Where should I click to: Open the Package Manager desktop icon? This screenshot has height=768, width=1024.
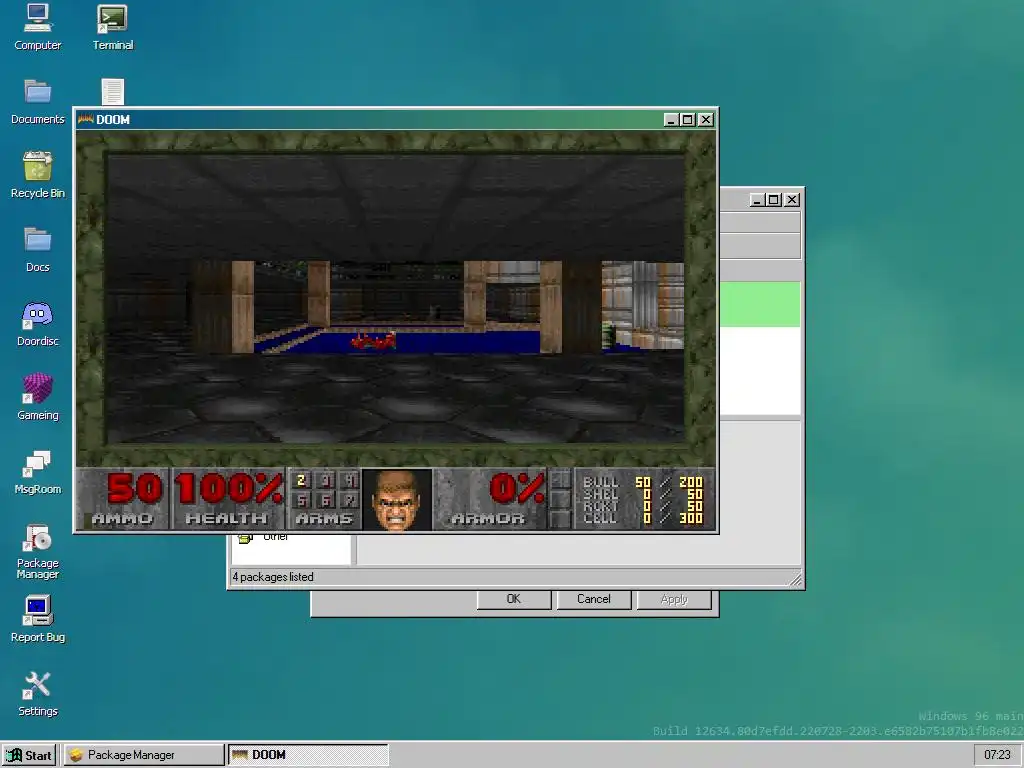tap(37, 551)
